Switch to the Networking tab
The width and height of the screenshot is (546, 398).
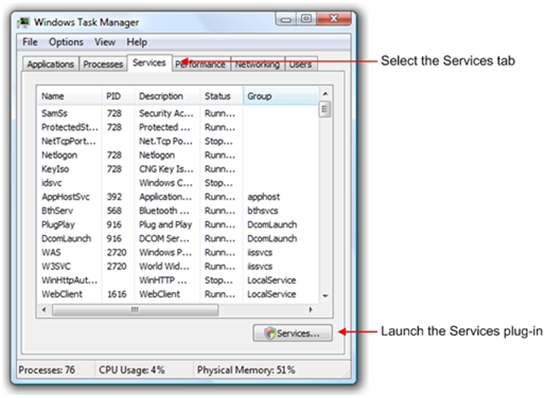click(x=257, y=64)
